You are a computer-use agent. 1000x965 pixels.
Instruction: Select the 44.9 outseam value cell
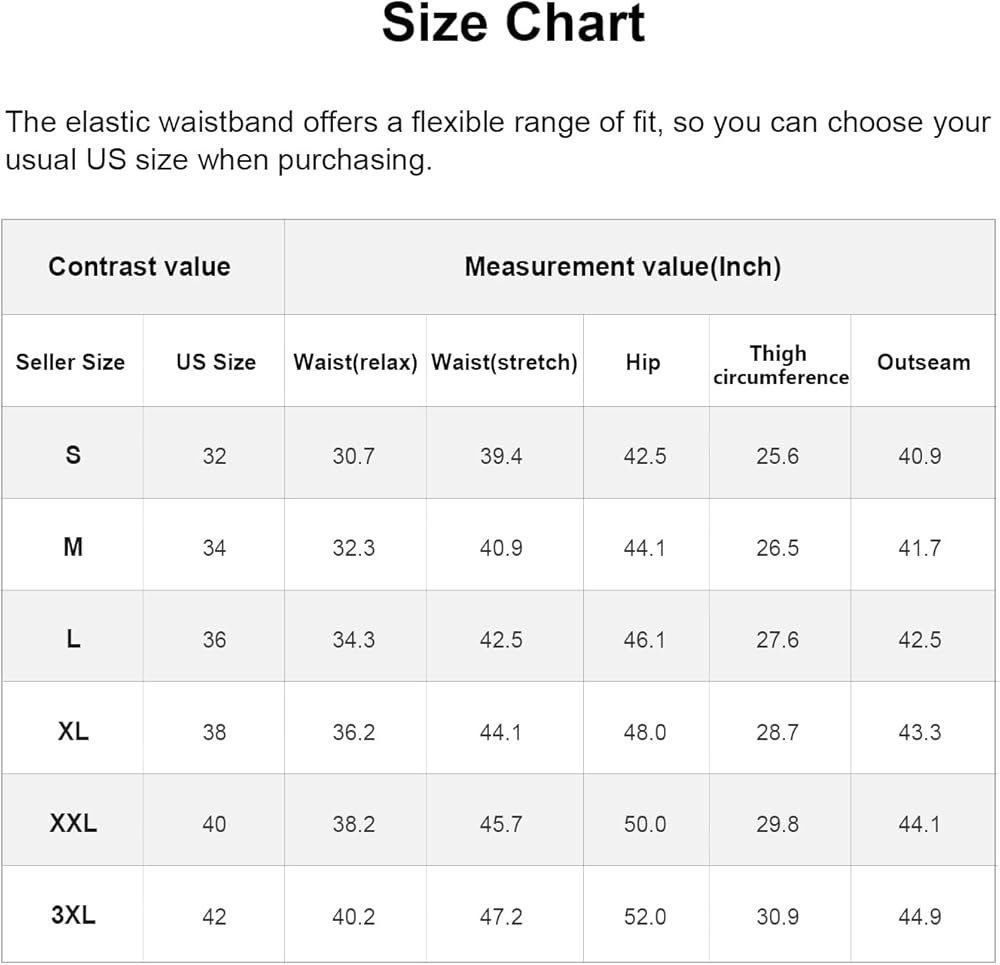[920, 916]
